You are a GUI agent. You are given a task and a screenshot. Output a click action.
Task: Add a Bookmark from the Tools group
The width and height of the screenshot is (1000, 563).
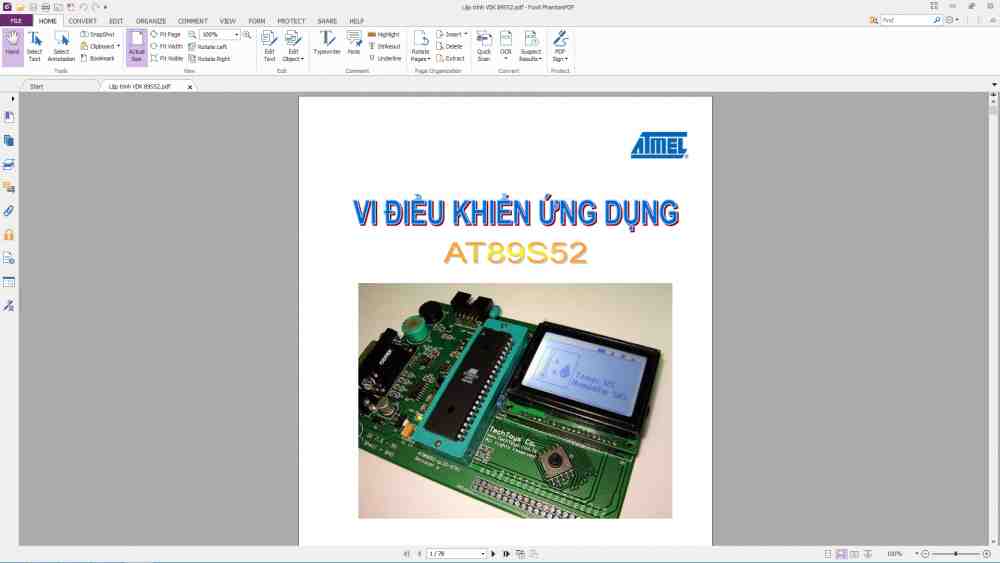98,59
